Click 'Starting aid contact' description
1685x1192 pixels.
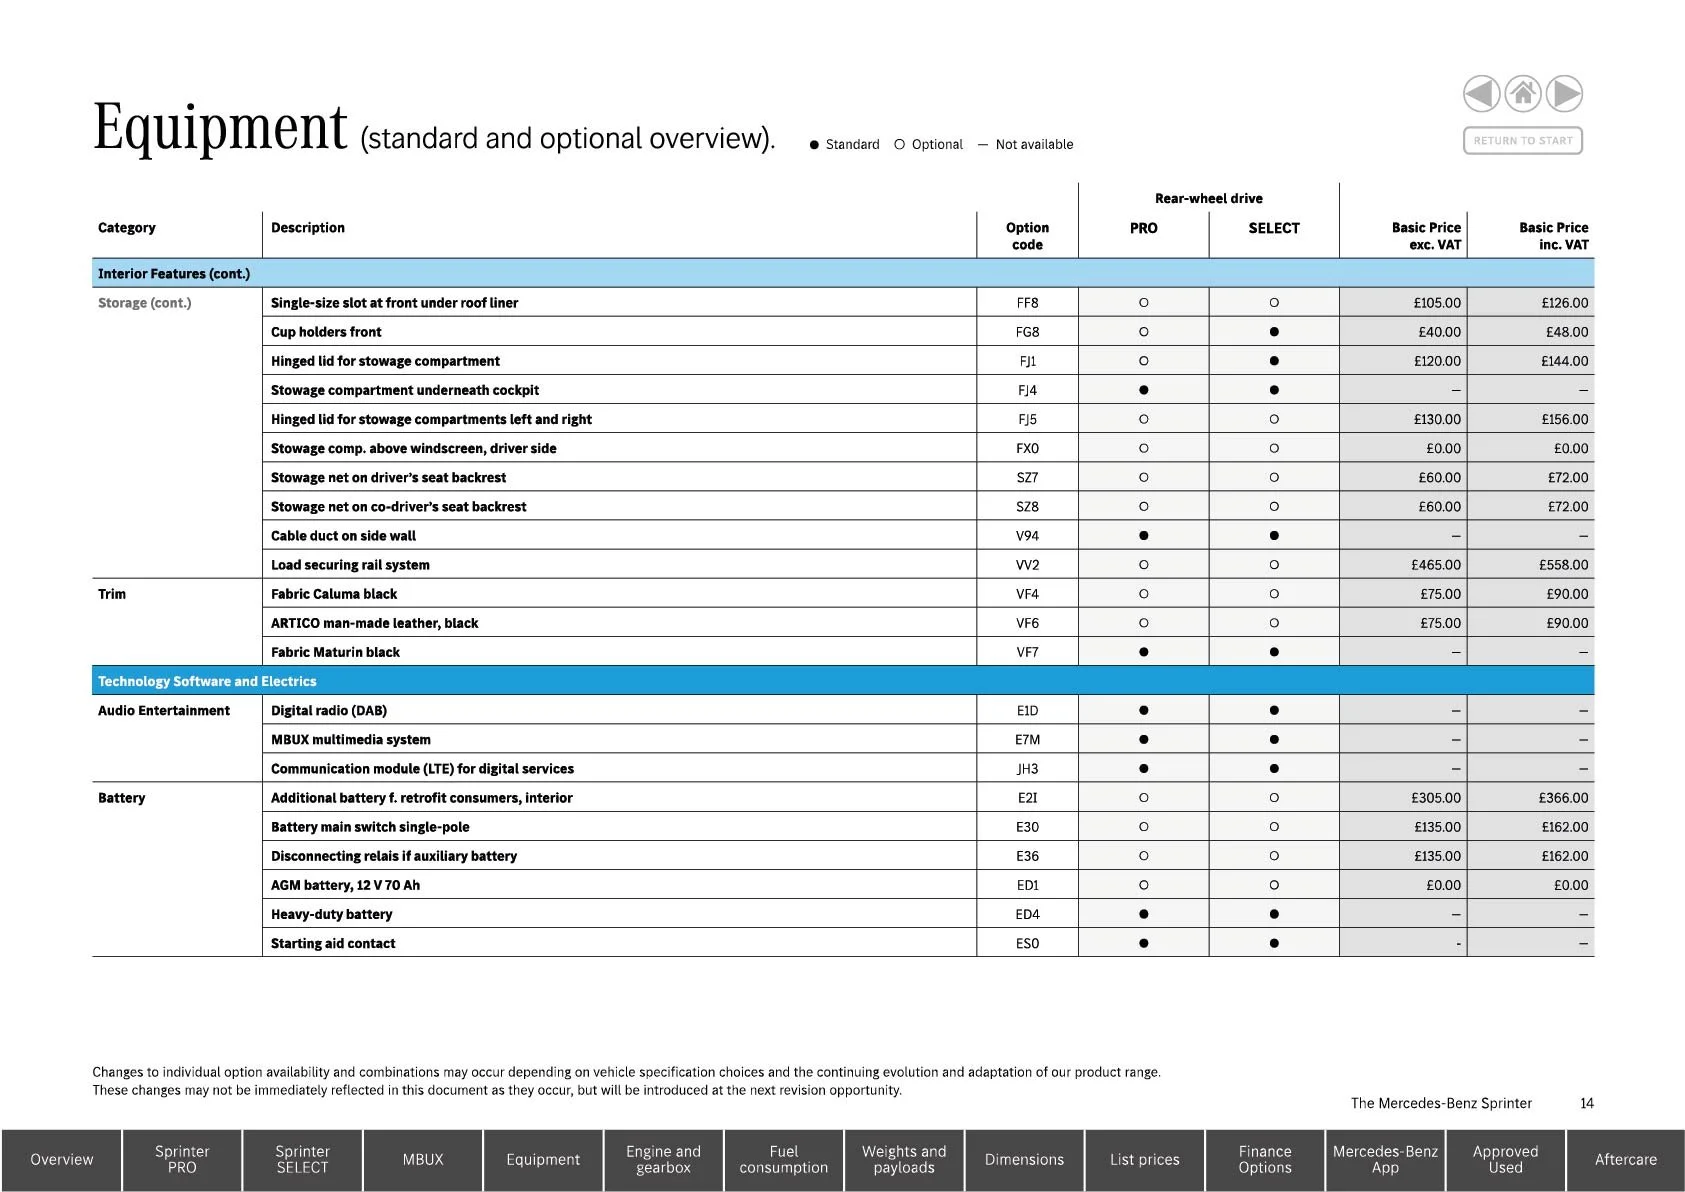[333, 944]
